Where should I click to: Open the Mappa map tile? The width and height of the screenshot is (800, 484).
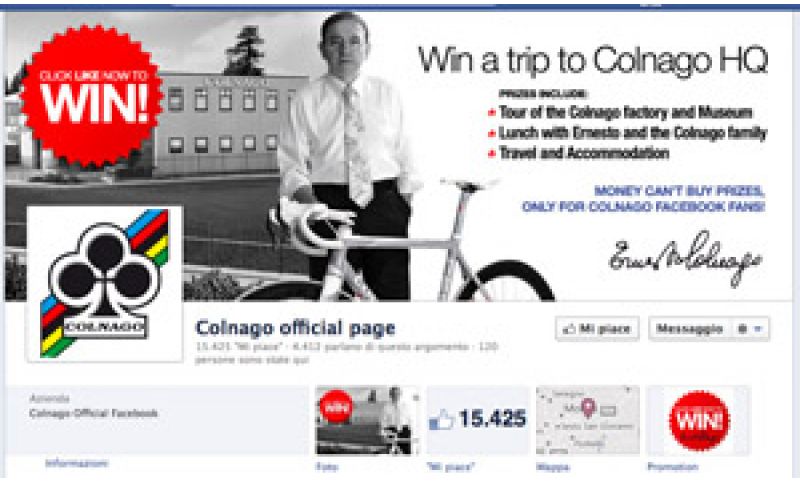587,421
